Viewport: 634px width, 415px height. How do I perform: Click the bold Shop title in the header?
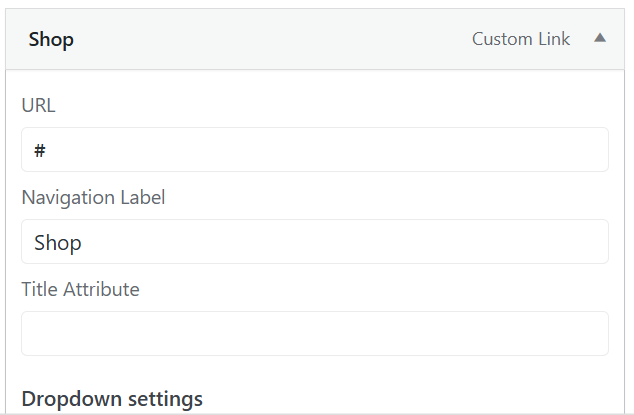tap(51, 40)
